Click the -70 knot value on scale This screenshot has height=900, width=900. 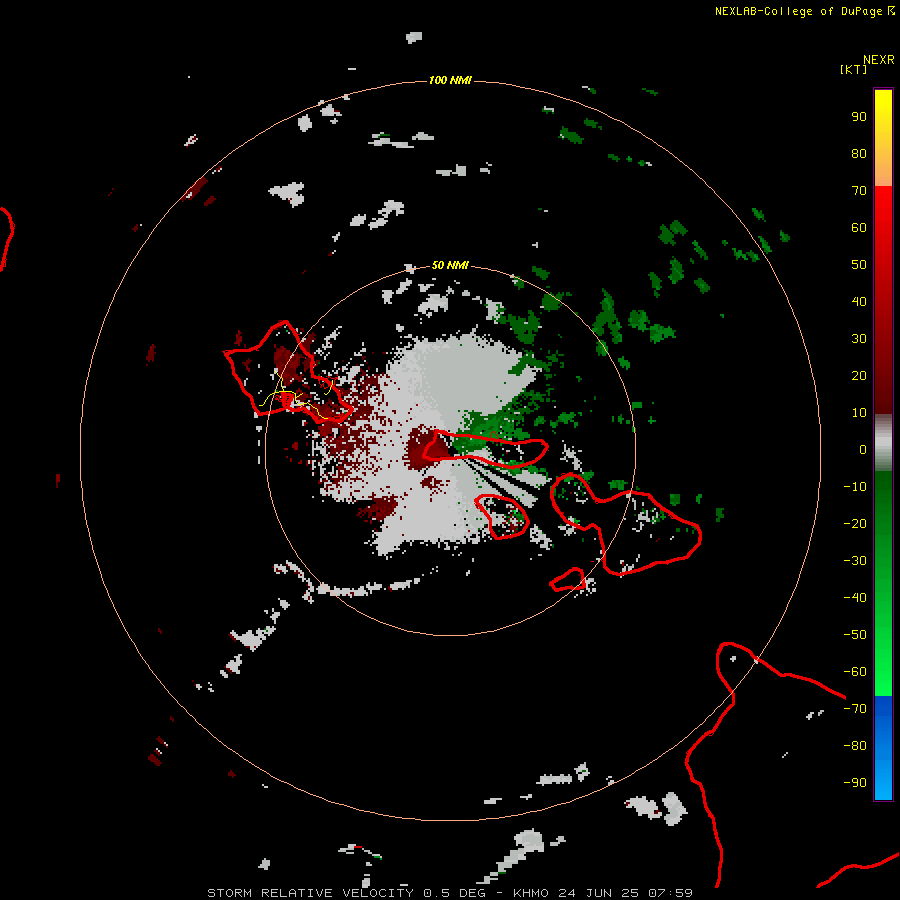point(855,708)
